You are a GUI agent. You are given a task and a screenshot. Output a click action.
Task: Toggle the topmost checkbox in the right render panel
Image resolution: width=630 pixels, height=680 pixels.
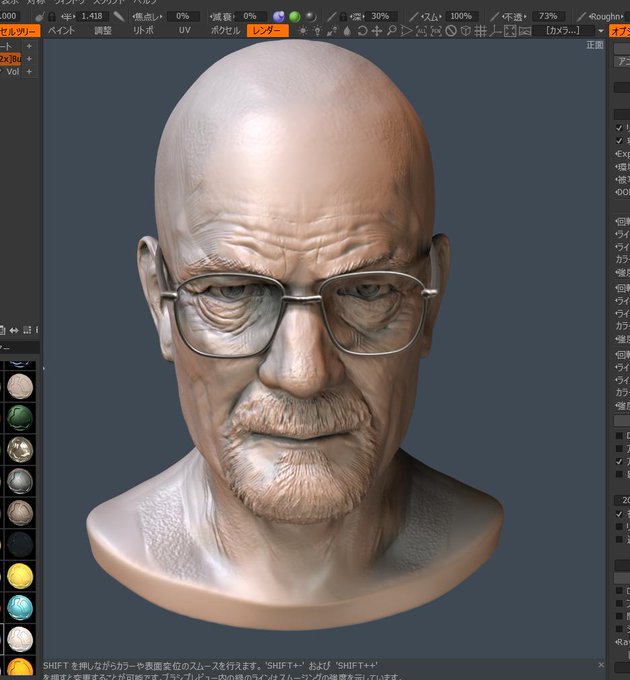619,128
